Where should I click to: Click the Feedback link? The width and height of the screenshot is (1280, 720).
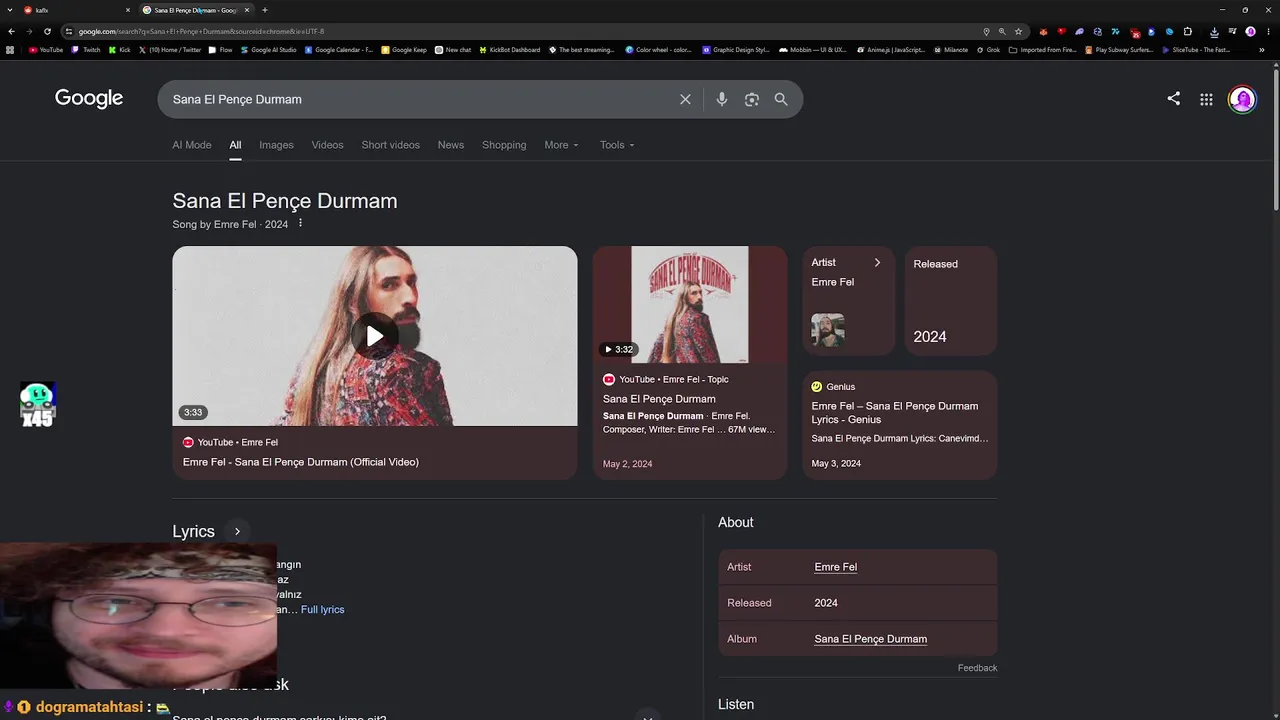click(x=977, y=668)
